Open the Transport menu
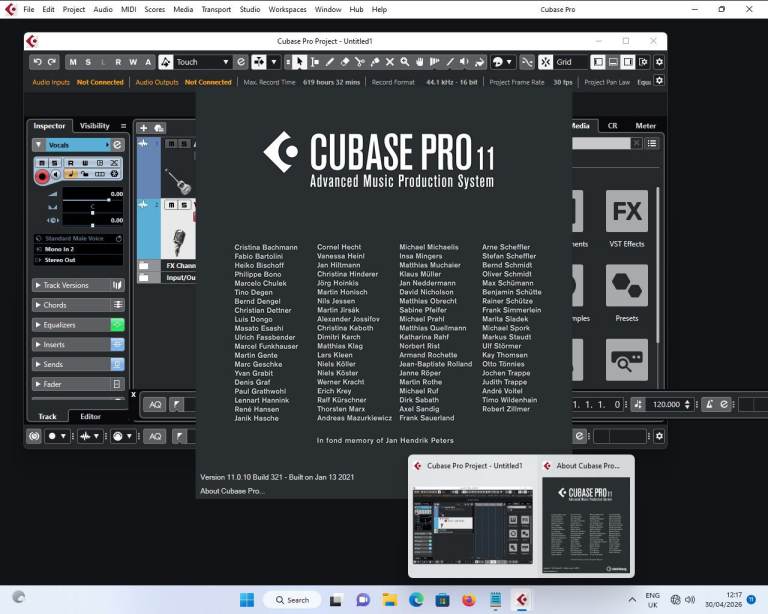The height and width of the screenshot is (614, 768). click(x=216, y=9)
